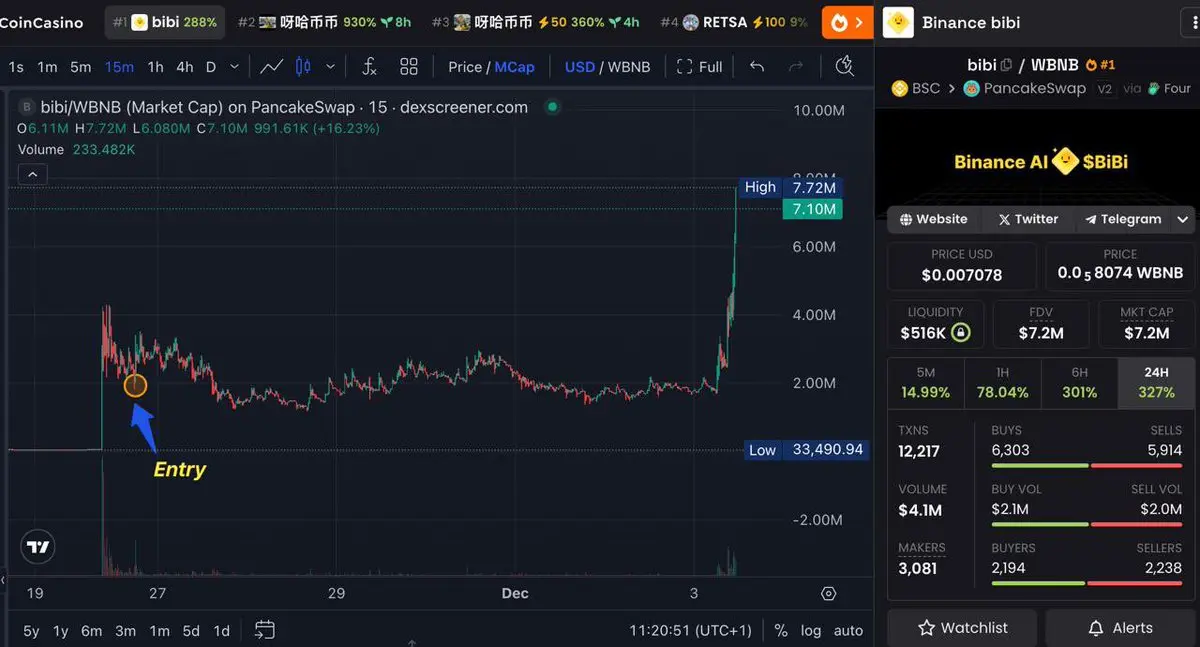Open trending #2 token 930%
This screenshot has width=1200, height=647.
tap(324, 22)
